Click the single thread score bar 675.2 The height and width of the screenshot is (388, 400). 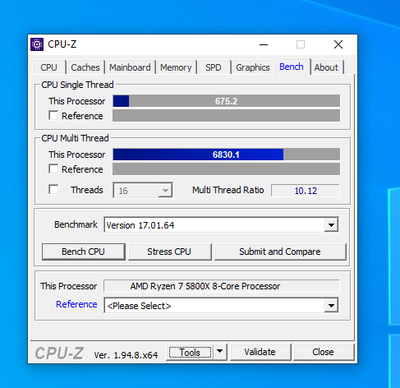pos(226,101)
